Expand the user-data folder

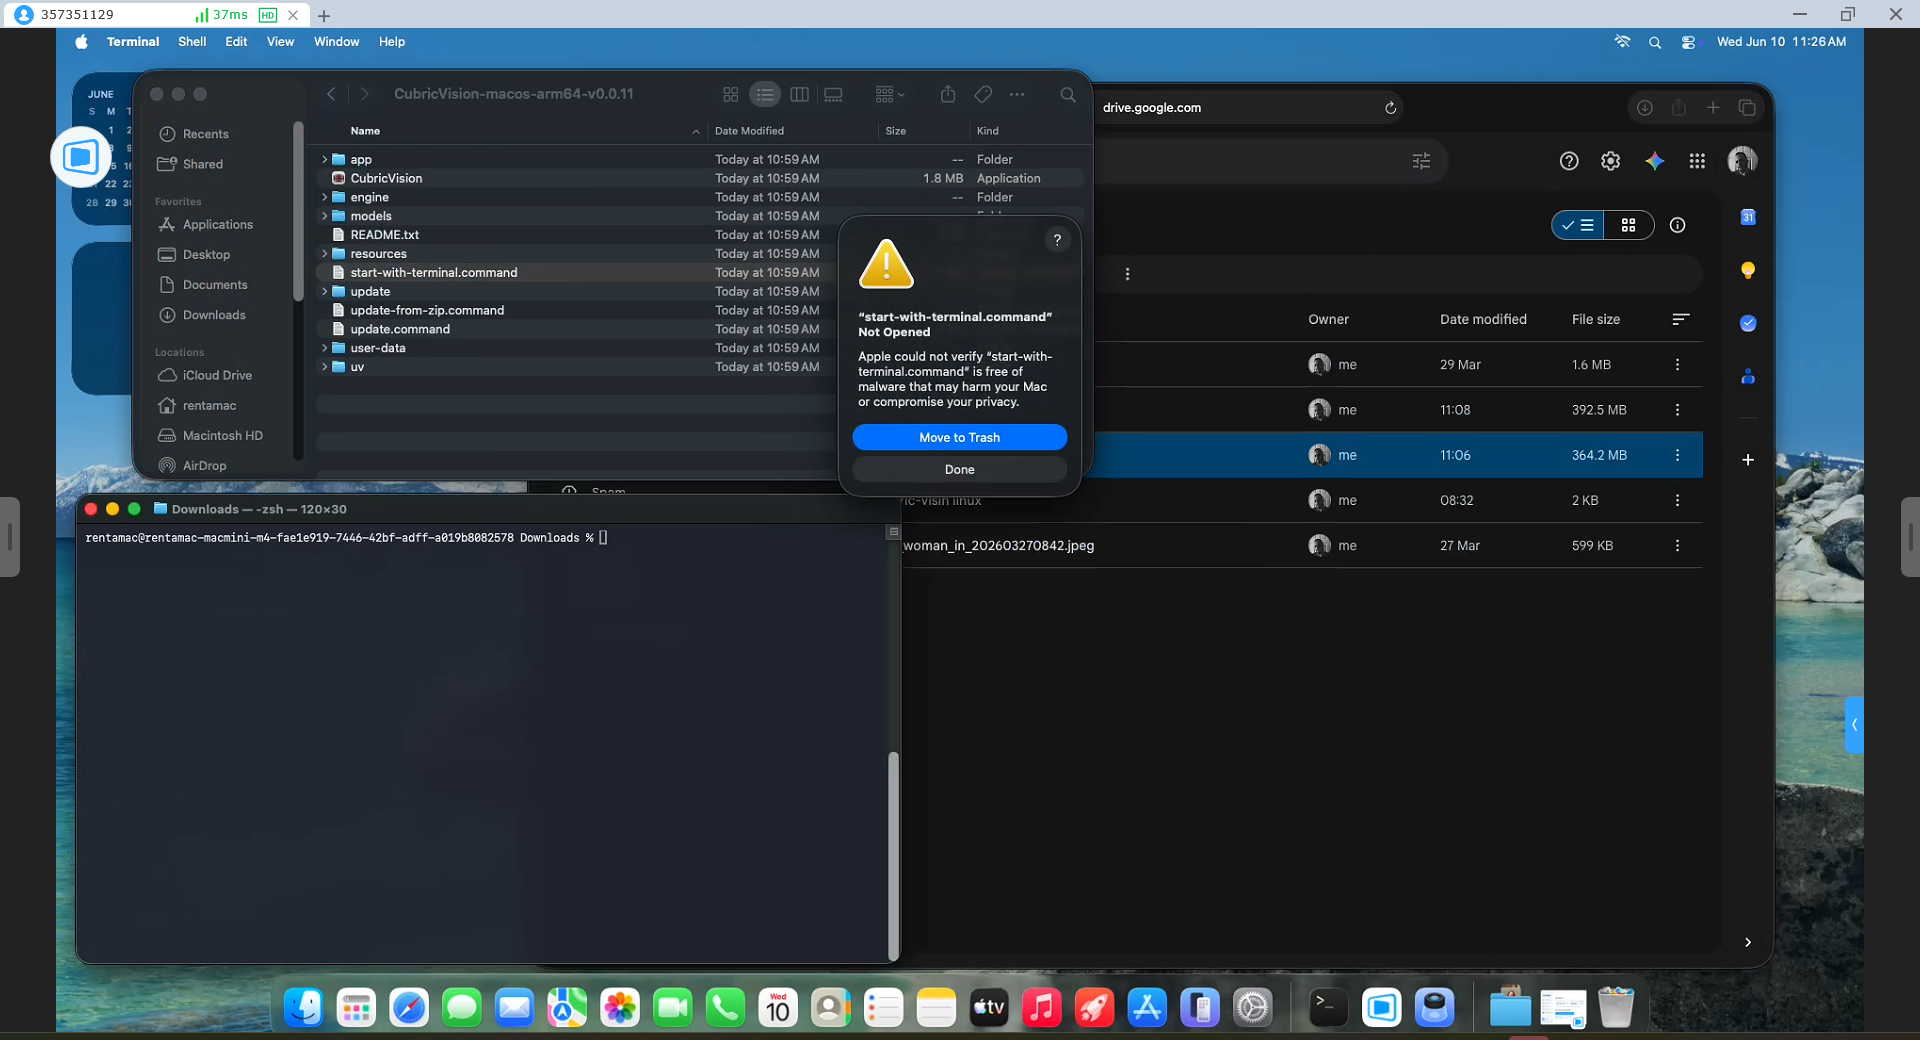(x=324, y=348)
